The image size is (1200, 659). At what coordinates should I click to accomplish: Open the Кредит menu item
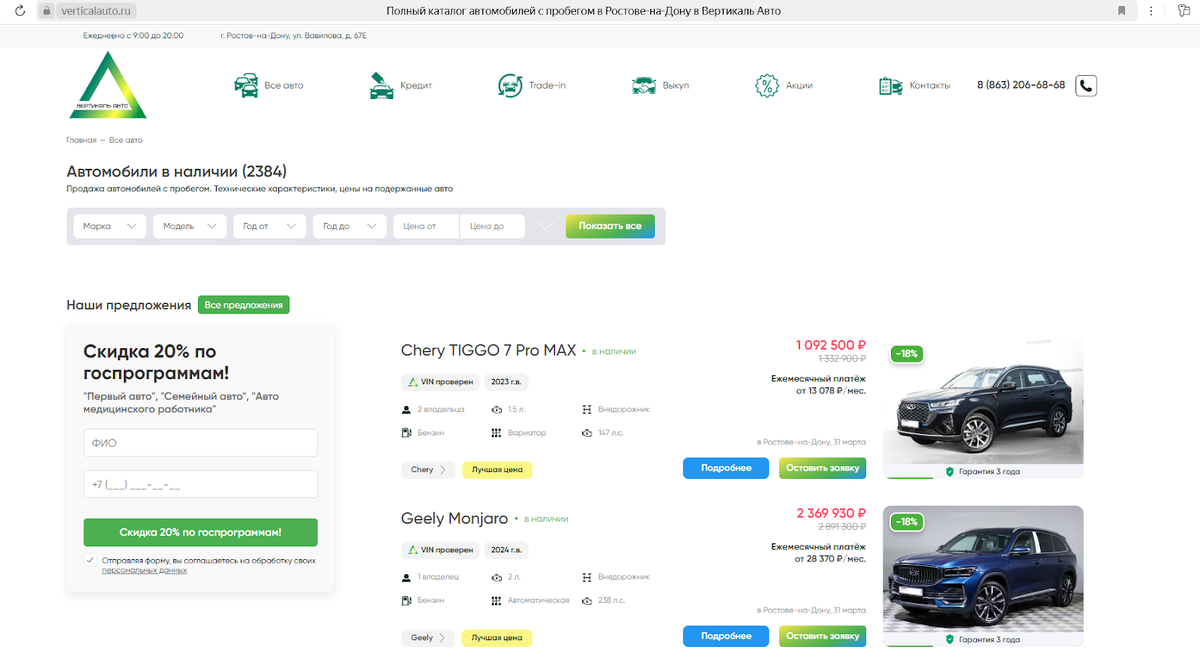point(416,86)
